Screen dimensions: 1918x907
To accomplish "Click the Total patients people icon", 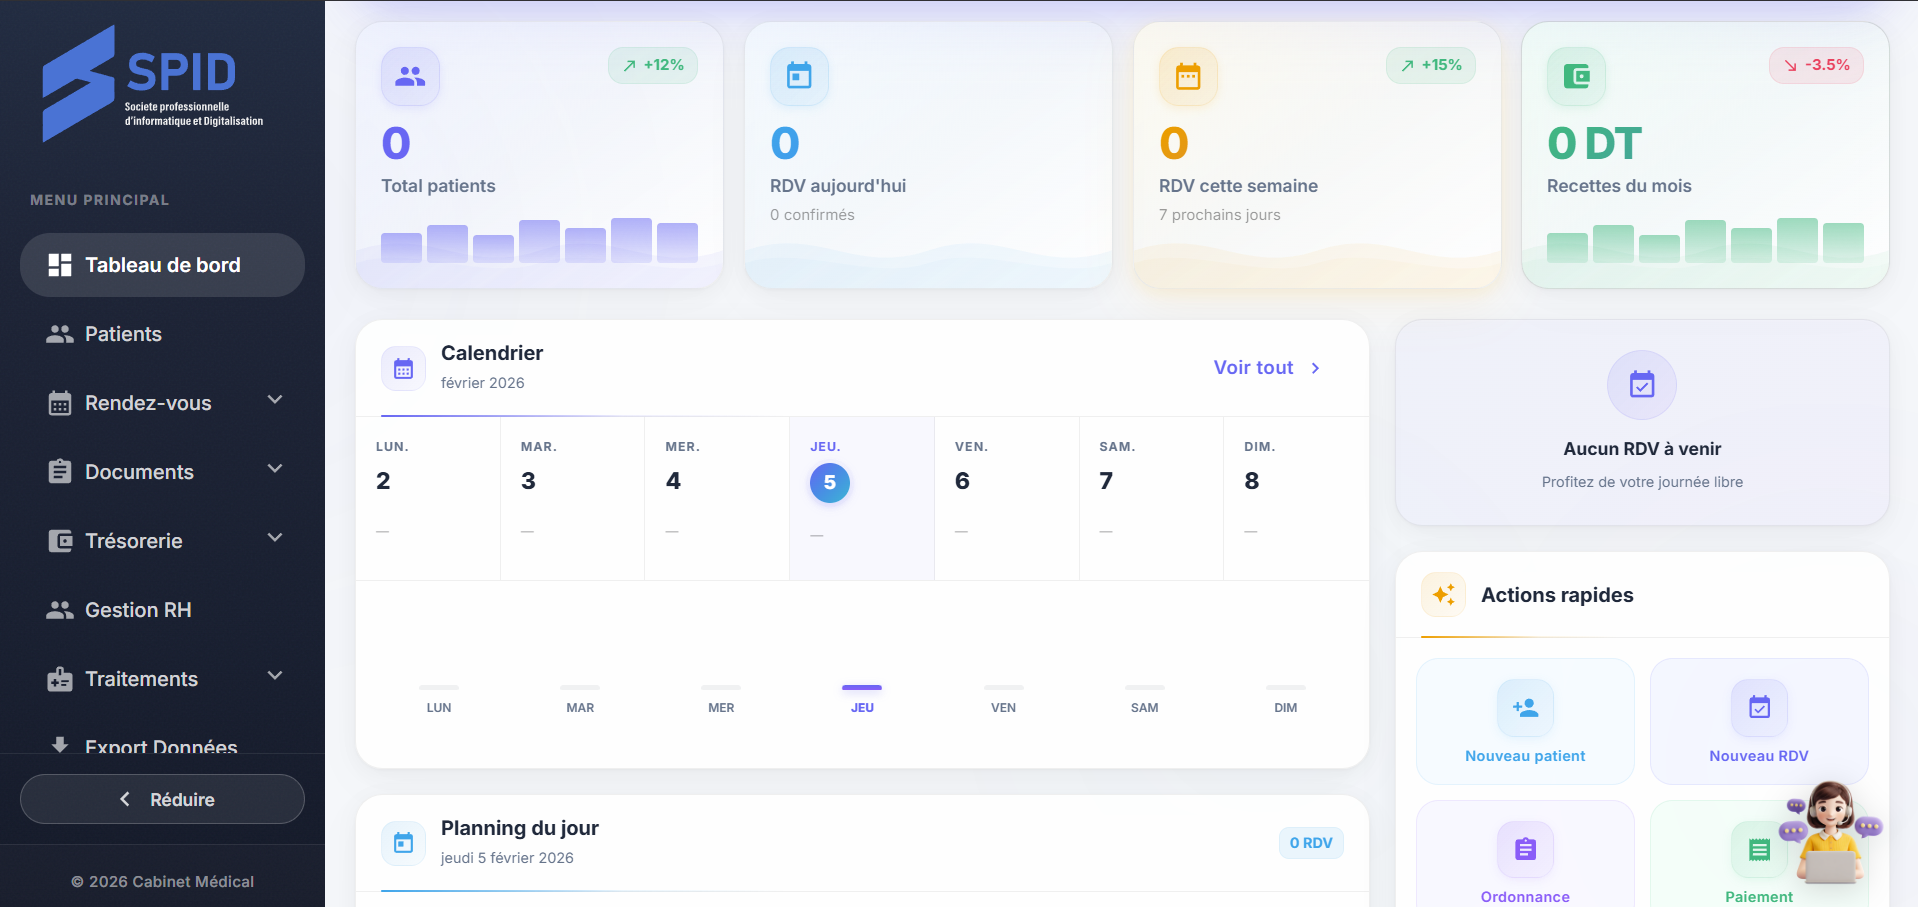I will tap(410, 76).
